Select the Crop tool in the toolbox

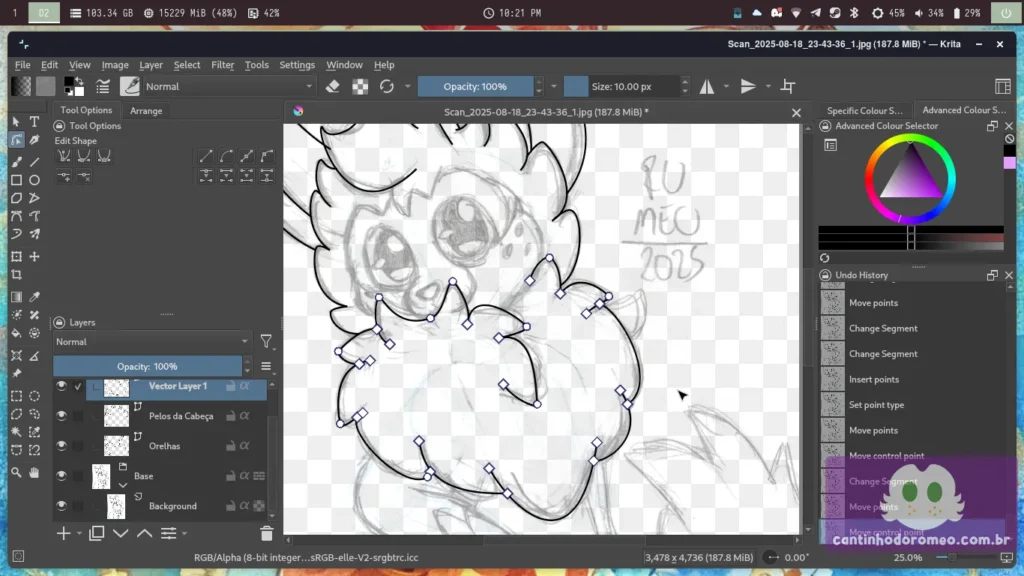pyautogui.click(x=16, y=275)
